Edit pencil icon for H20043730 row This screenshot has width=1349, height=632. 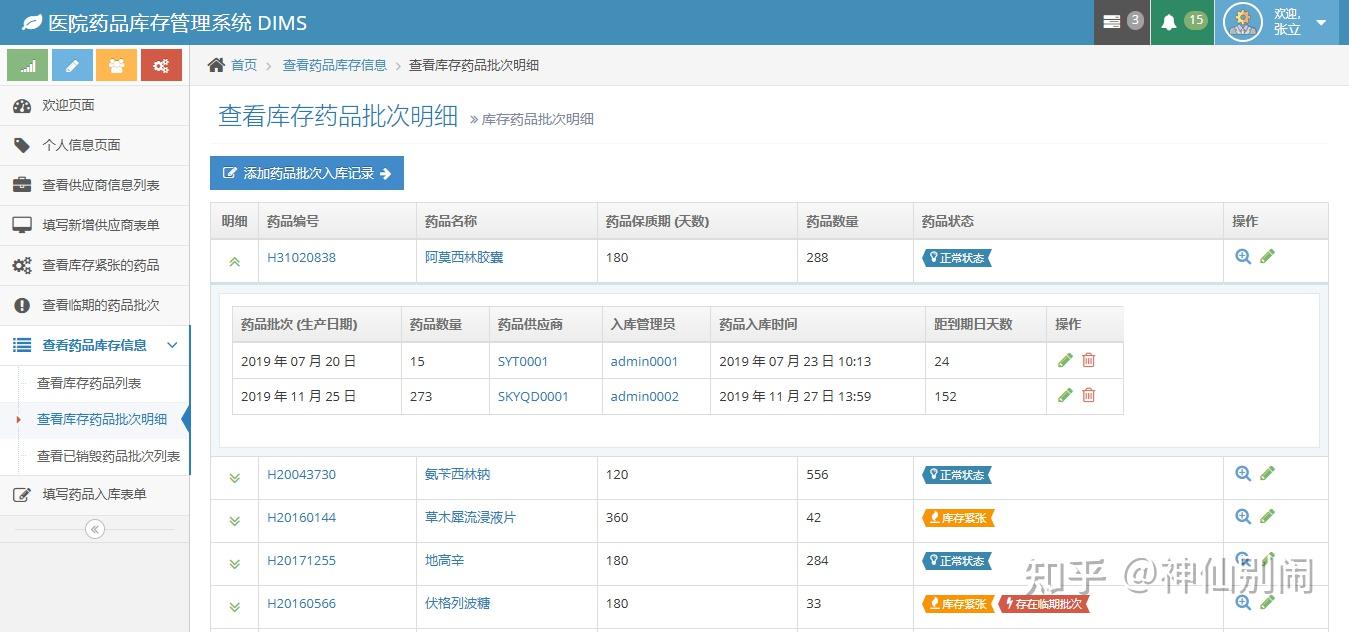(1267, 473)
